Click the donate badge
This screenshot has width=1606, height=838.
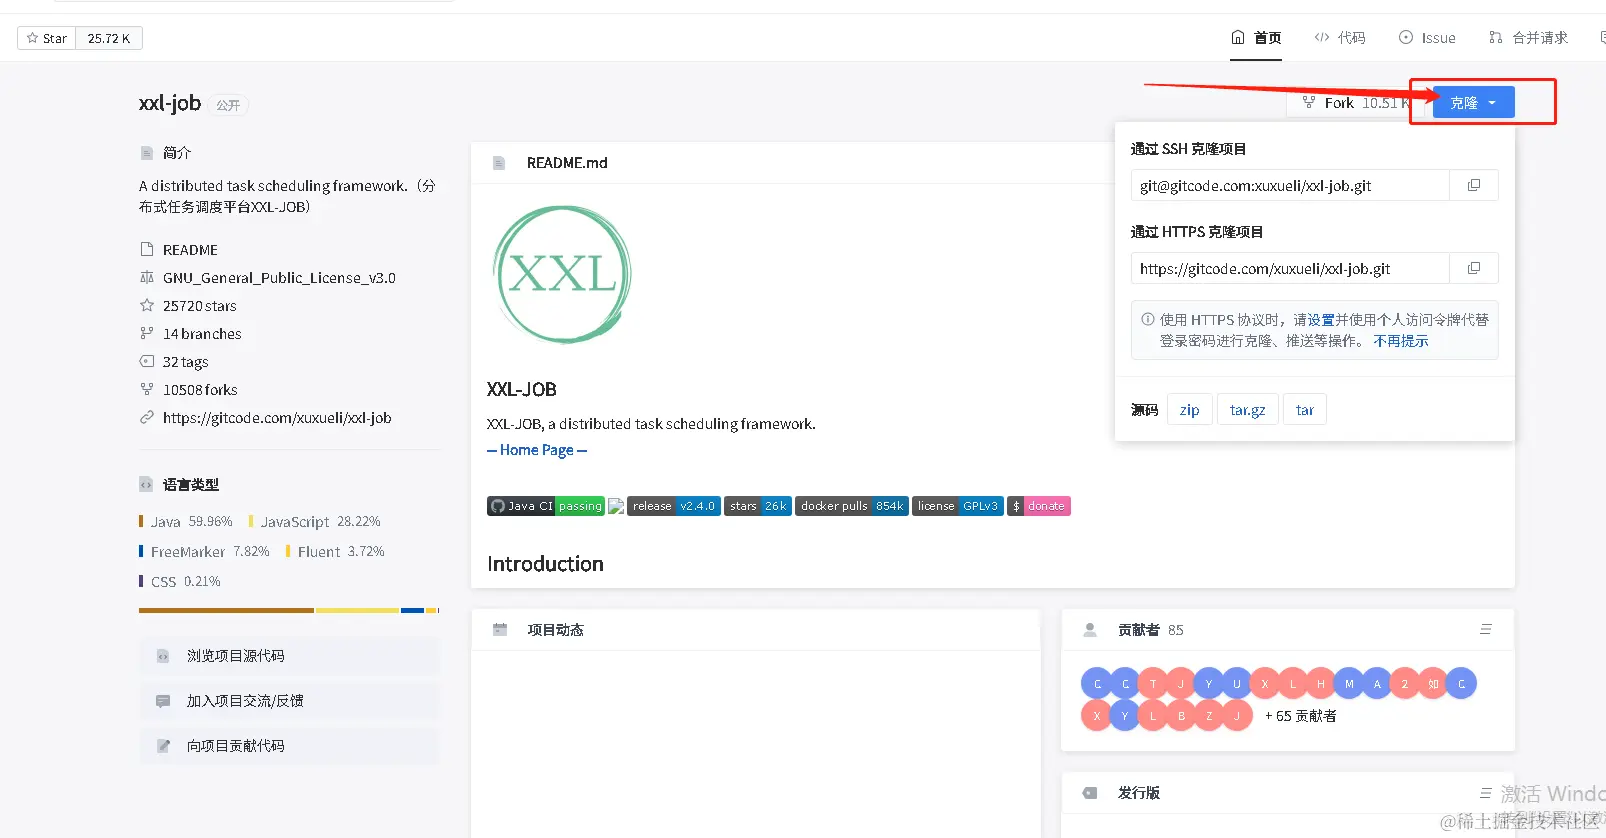(x=1039, y=506)
